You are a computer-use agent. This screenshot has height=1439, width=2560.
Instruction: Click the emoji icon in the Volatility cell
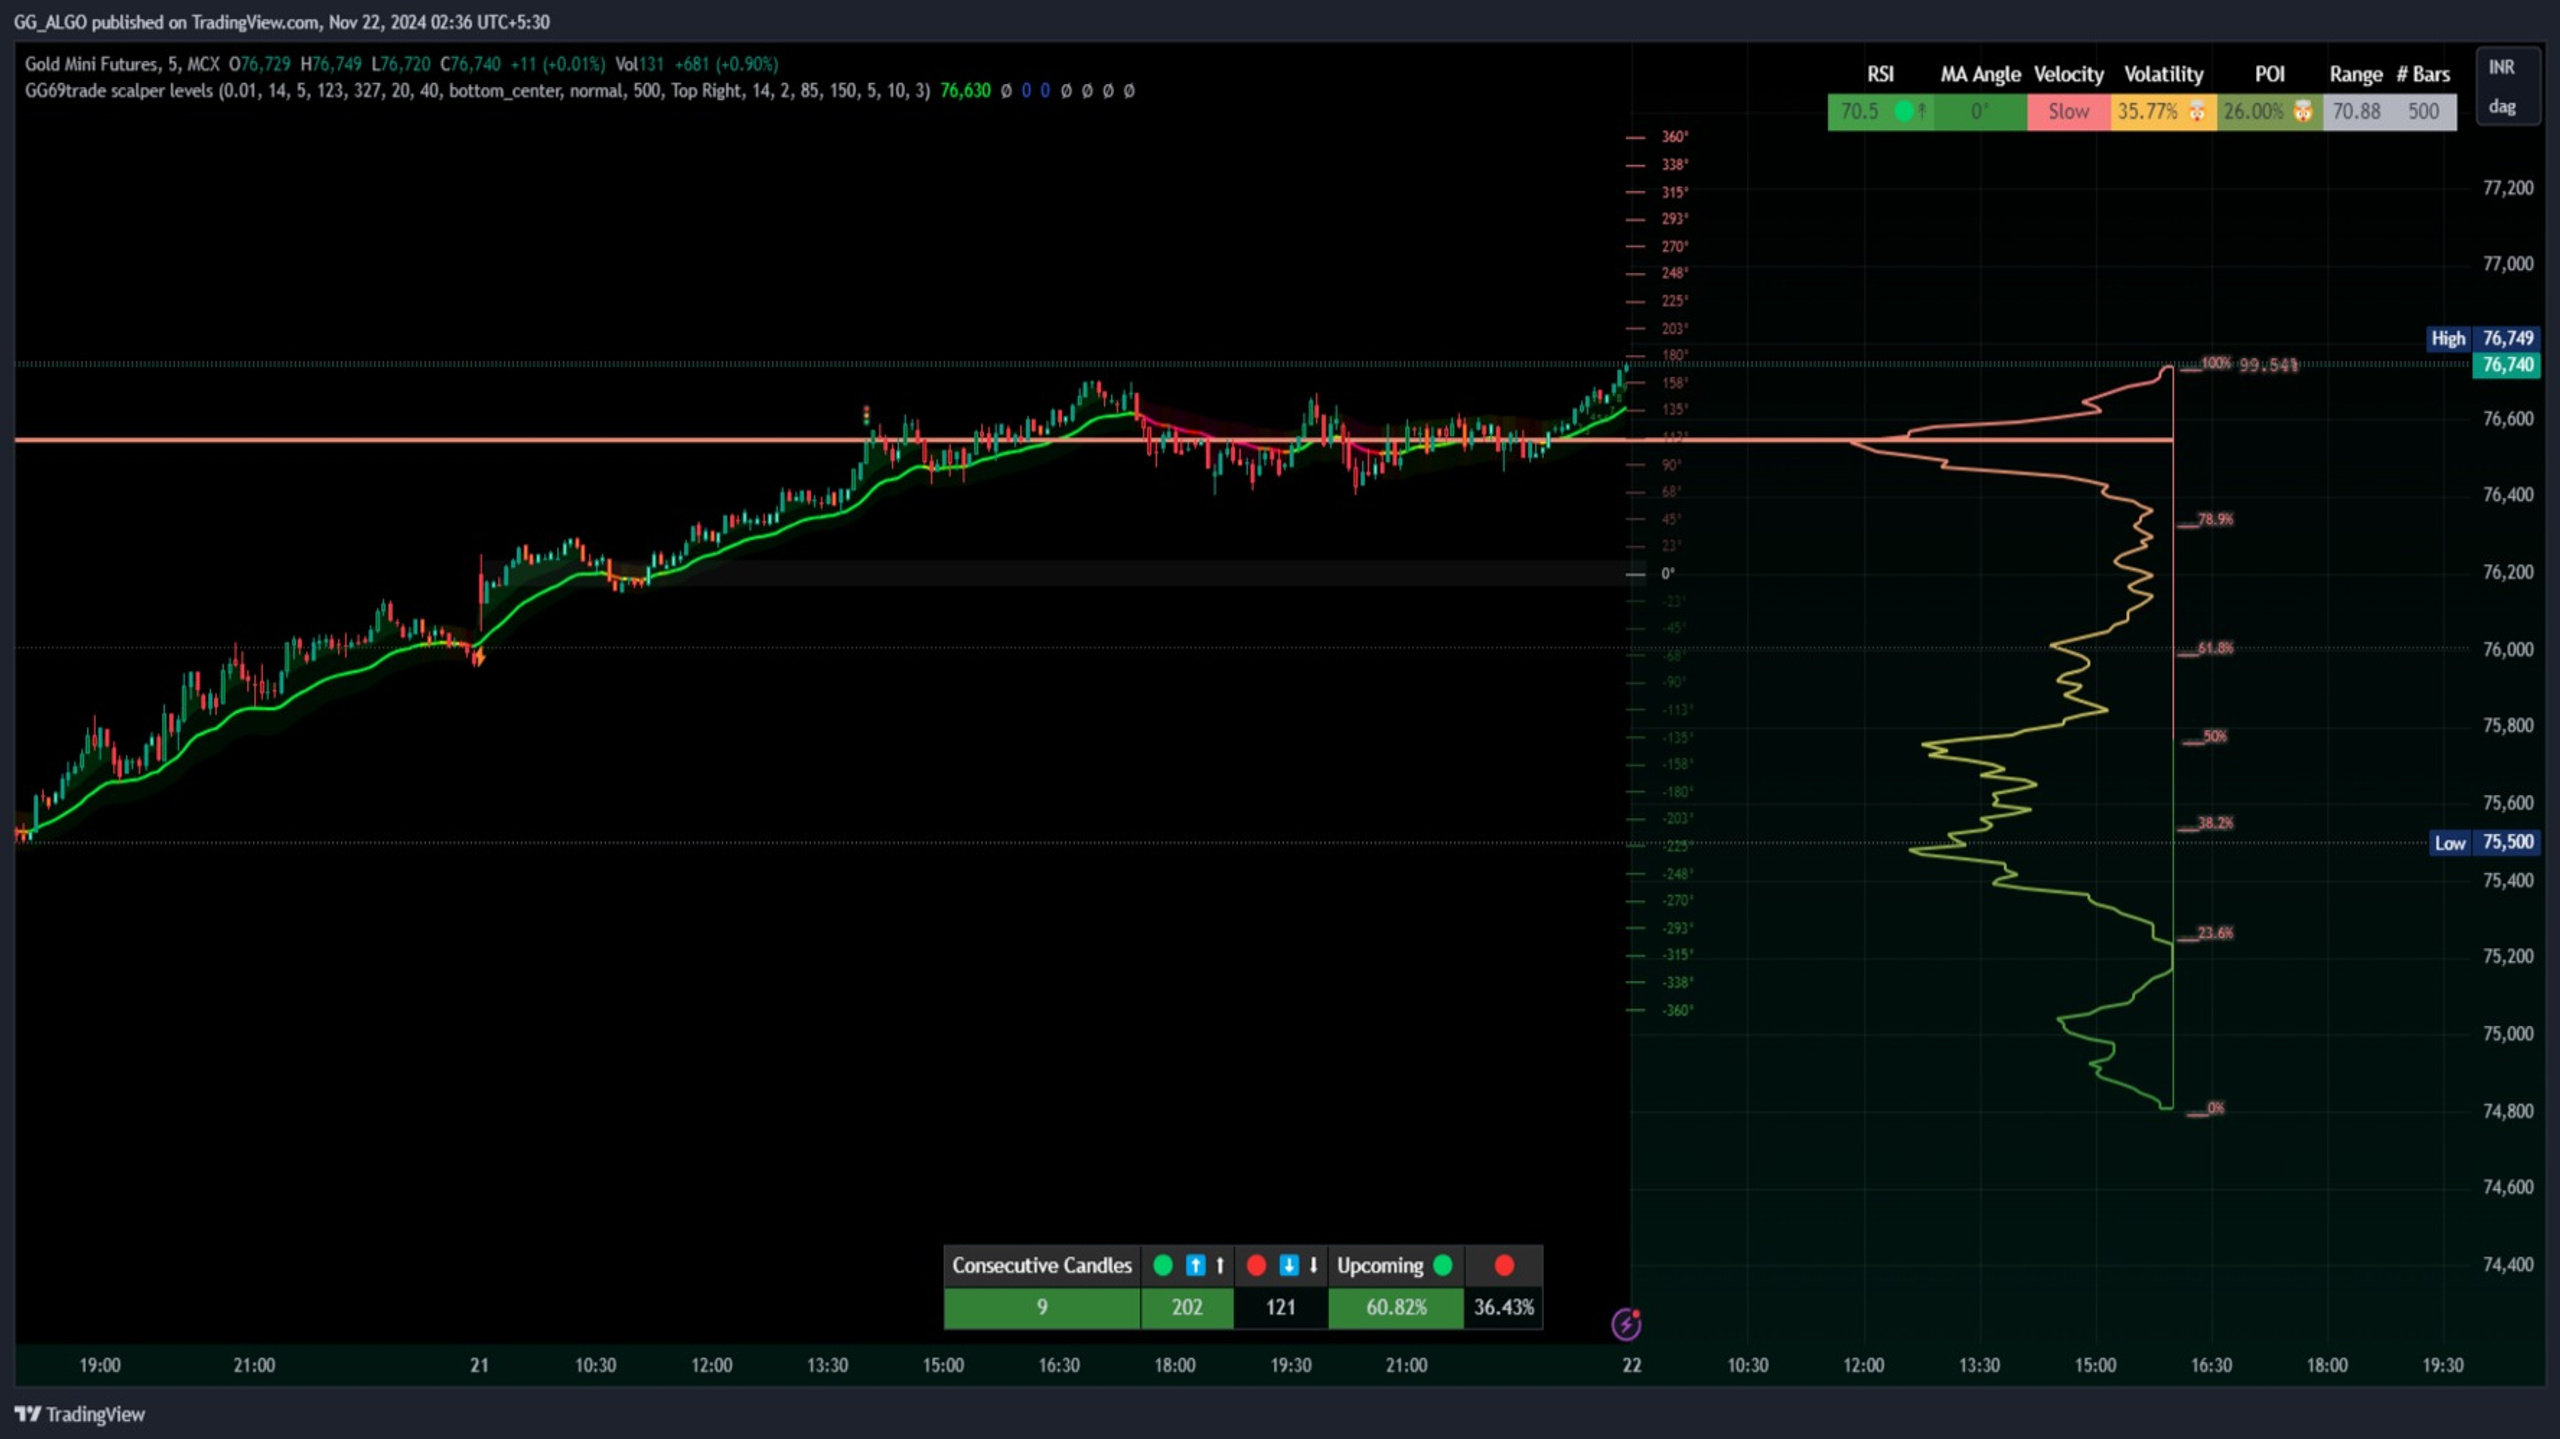point(2197,111)
